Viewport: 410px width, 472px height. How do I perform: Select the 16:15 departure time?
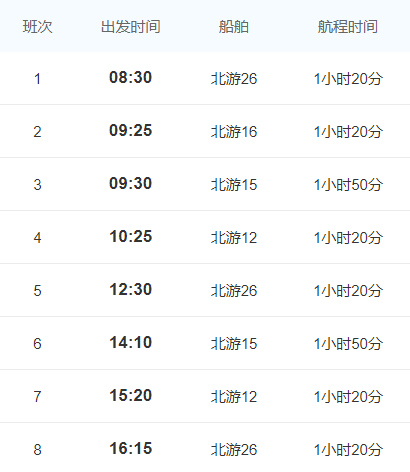(x=131, y=448)
